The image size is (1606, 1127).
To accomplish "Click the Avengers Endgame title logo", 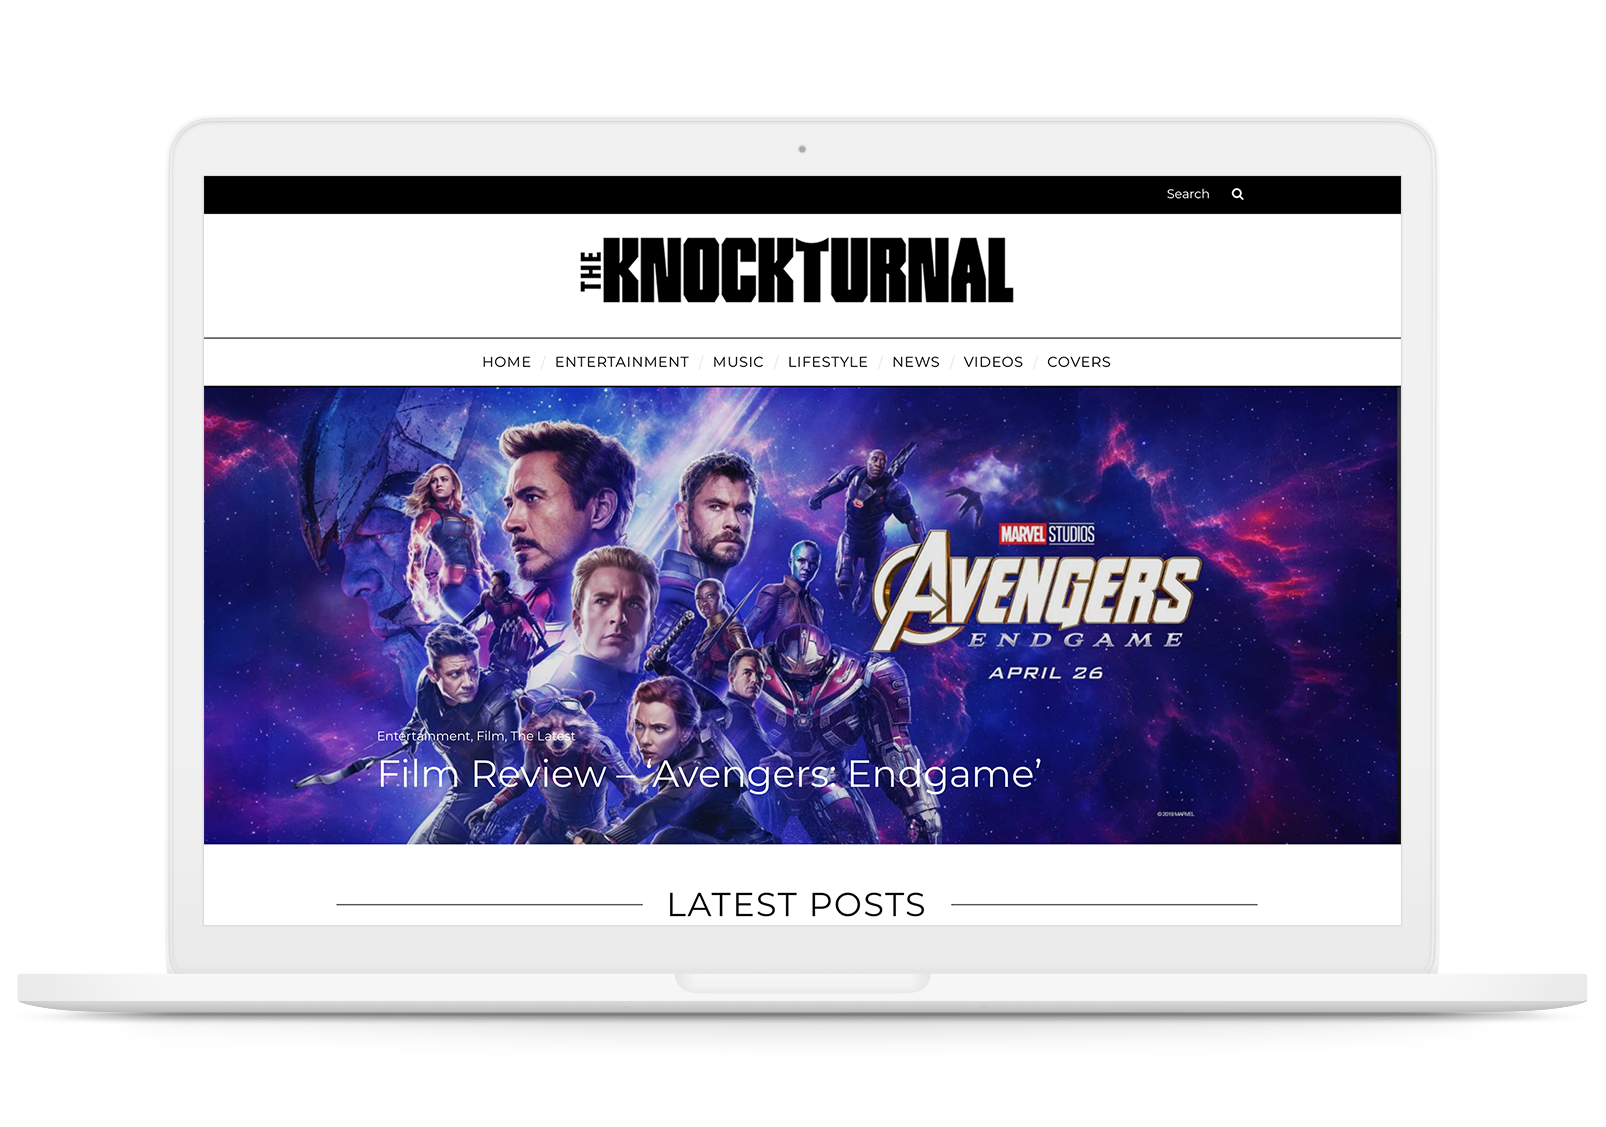I will [x=1036, y=598].
